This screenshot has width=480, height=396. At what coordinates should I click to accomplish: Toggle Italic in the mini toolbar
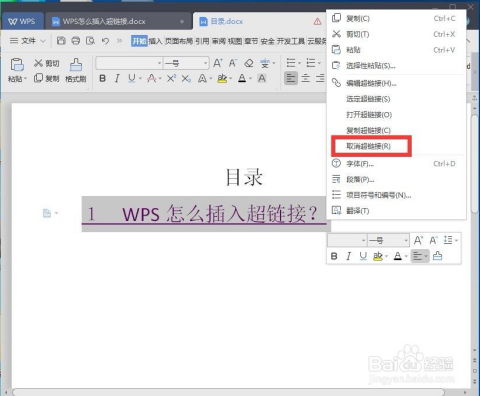pos(348,256)
